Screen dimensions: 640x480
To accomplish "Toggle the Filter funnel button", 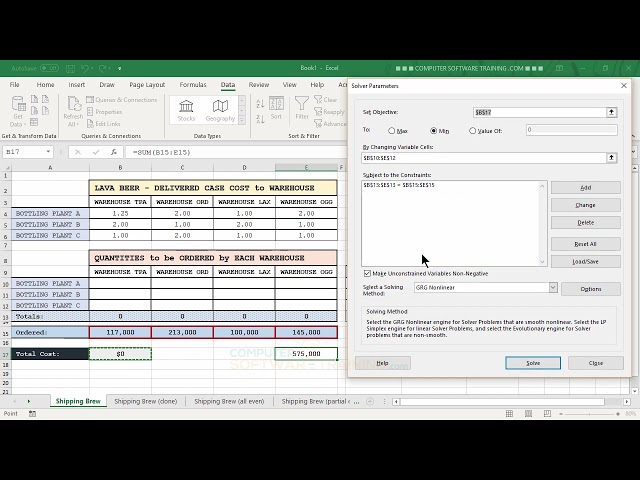I will [302, 108].
